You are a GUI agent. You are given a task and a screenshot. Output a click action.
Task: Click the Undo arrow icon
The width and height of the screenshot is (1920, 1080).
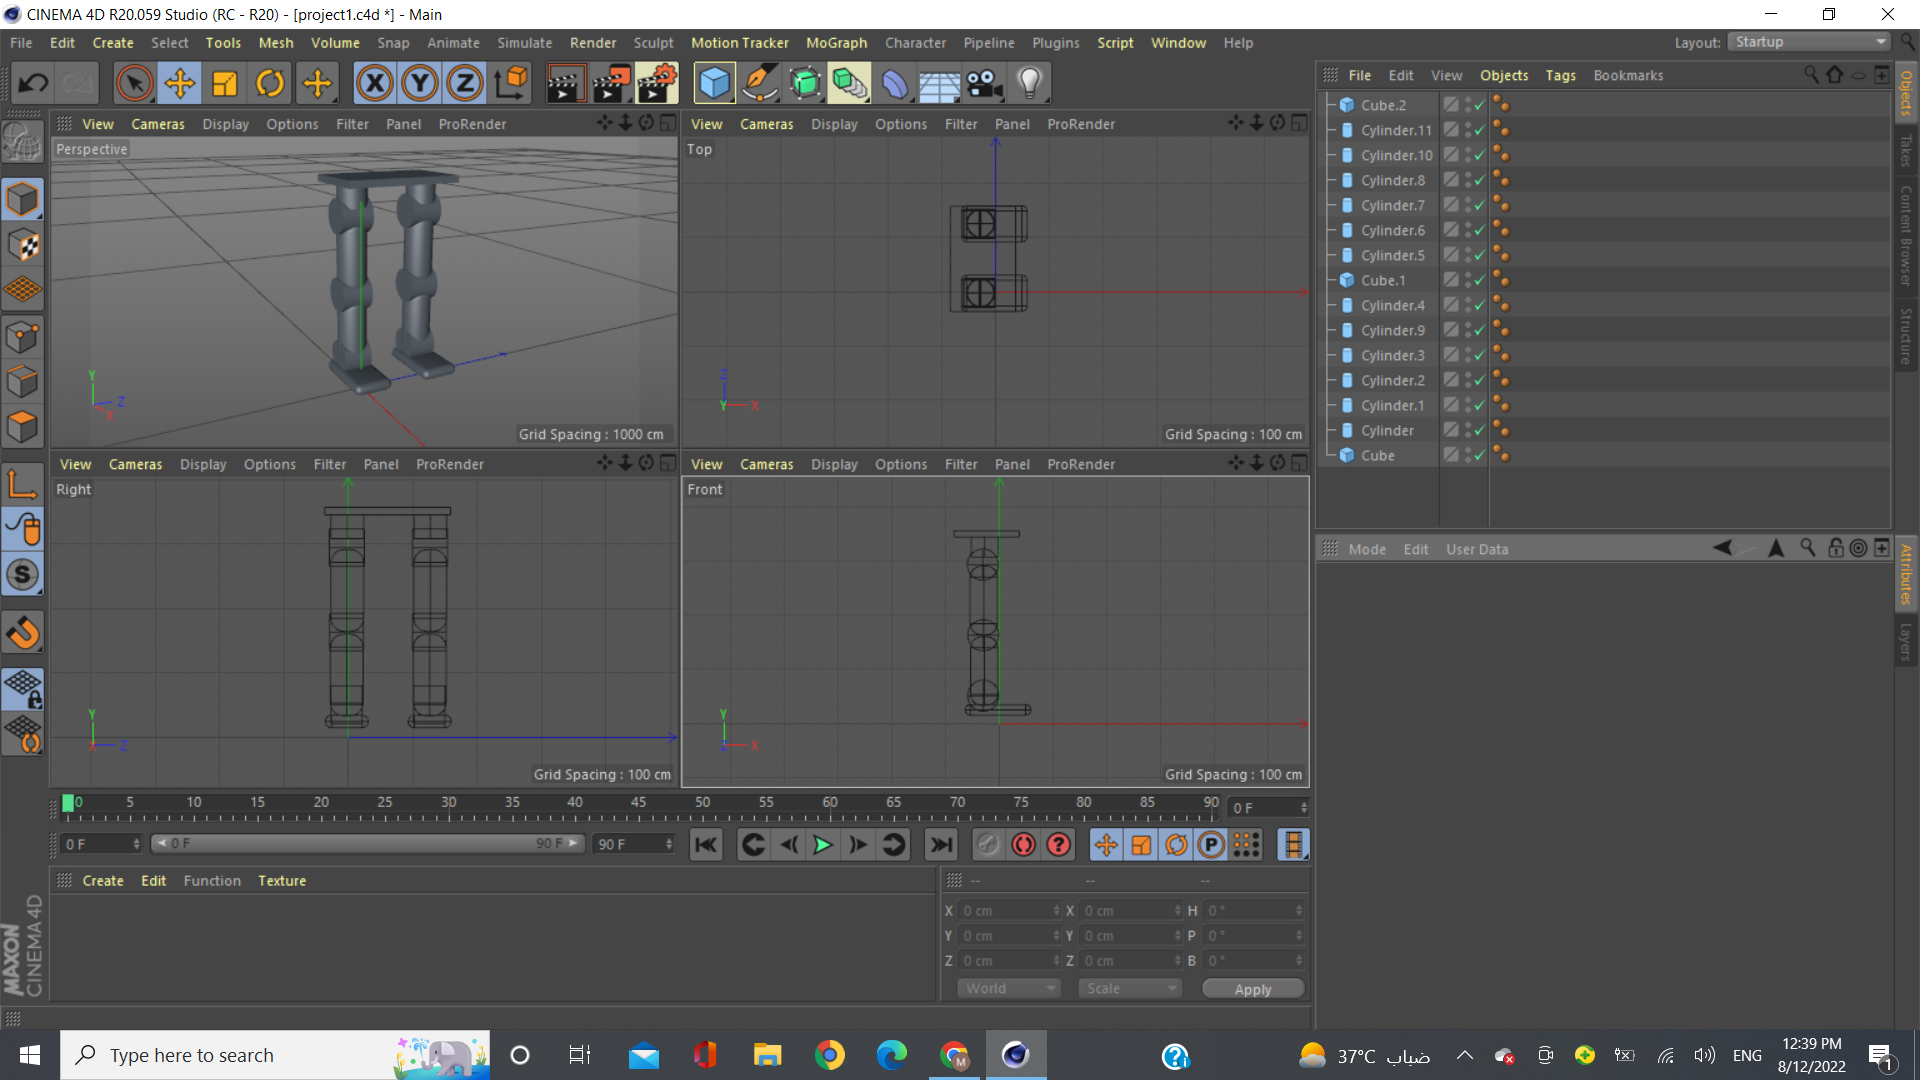tap(33, 84)
